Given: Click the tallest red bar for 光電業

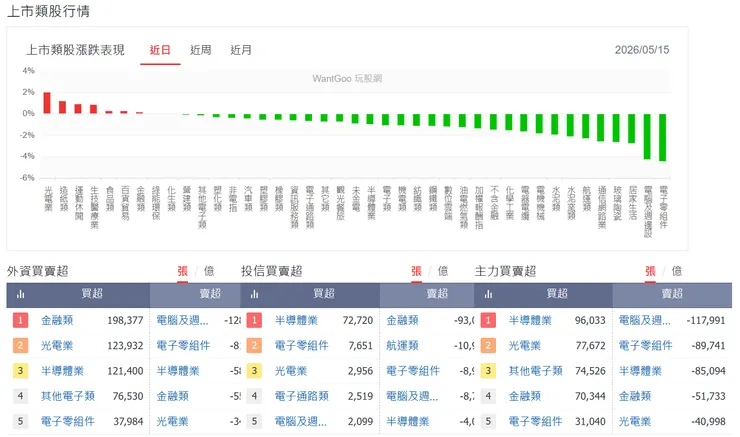Looking at the screenshot, I should [47, 103].
